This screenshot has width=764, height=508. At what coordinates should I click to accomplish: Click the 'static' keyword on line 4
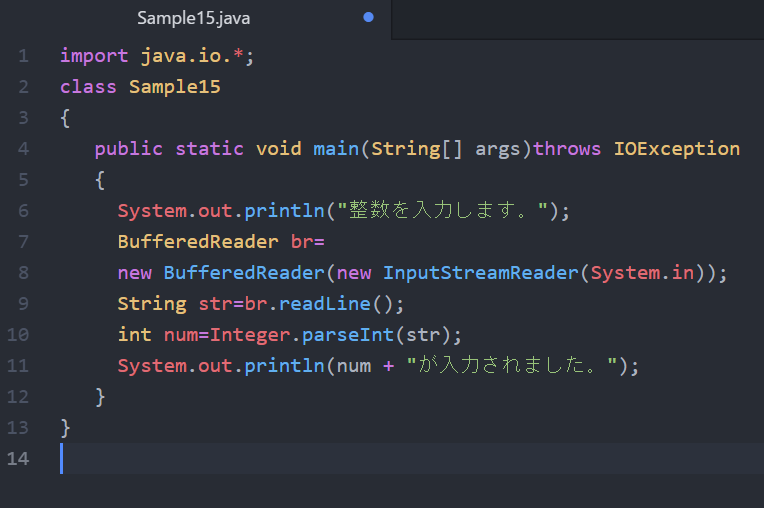pos(210,149)
